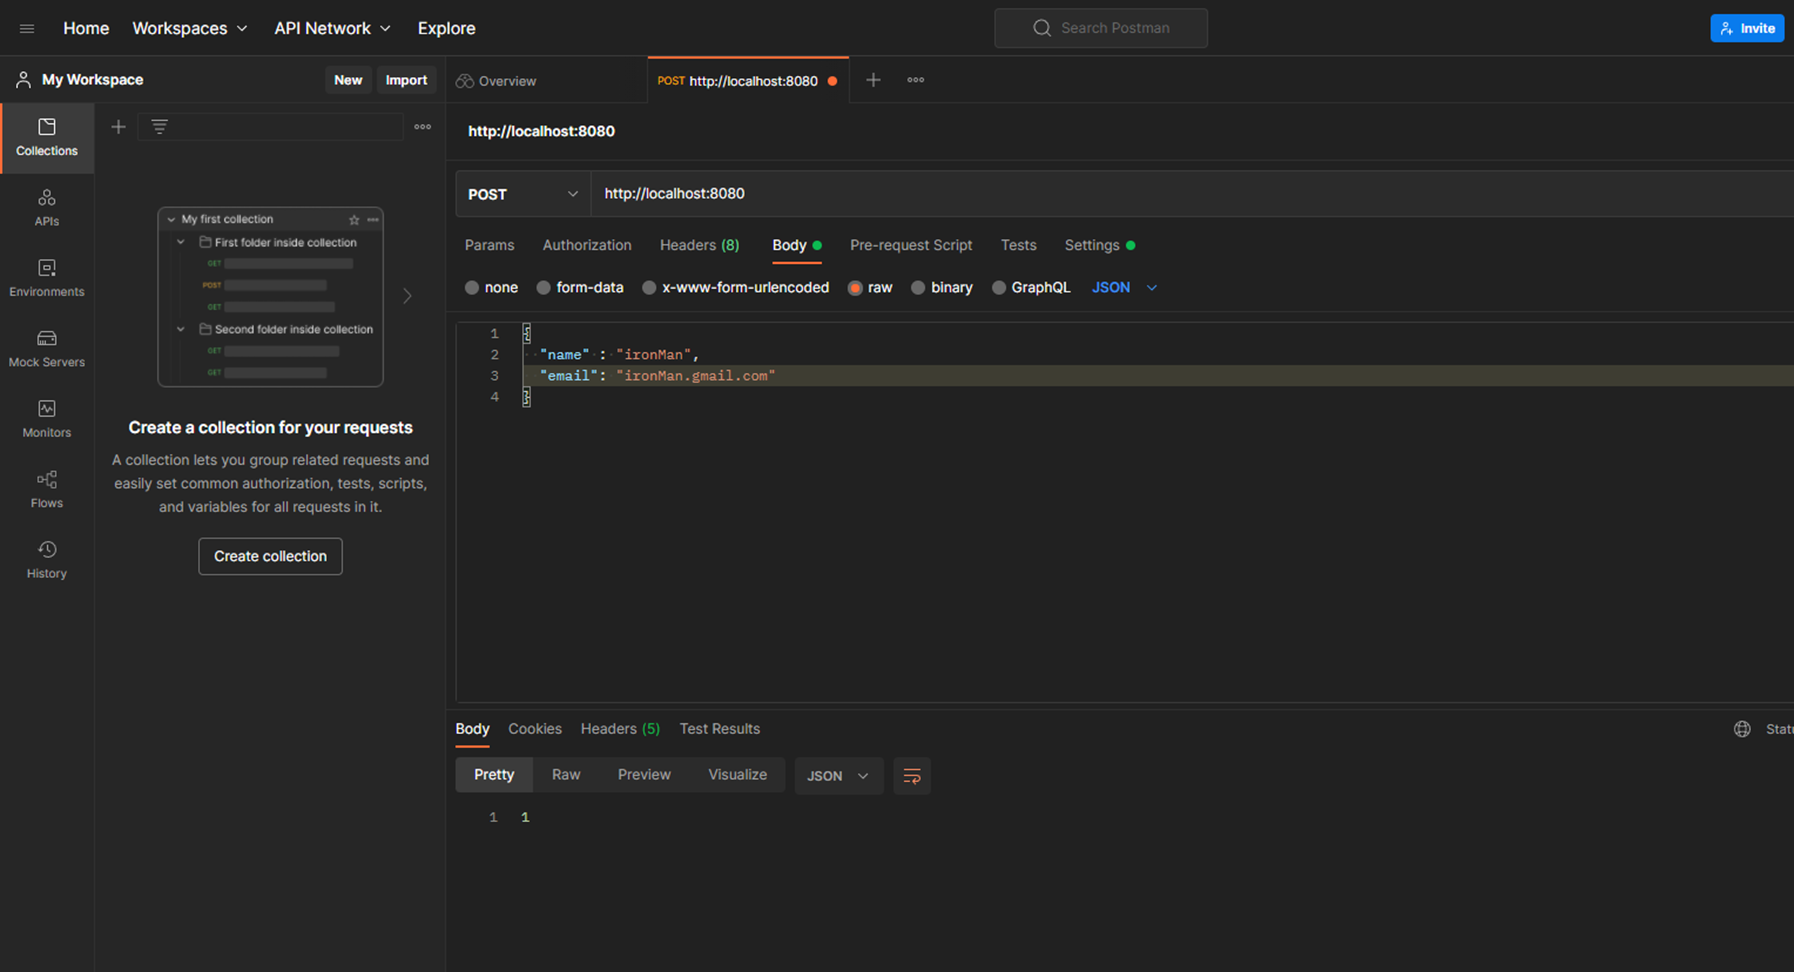Open Environments in the sidebar
Image resolution: width=1794 pixels, height=972 pixels.
point(46,278)
